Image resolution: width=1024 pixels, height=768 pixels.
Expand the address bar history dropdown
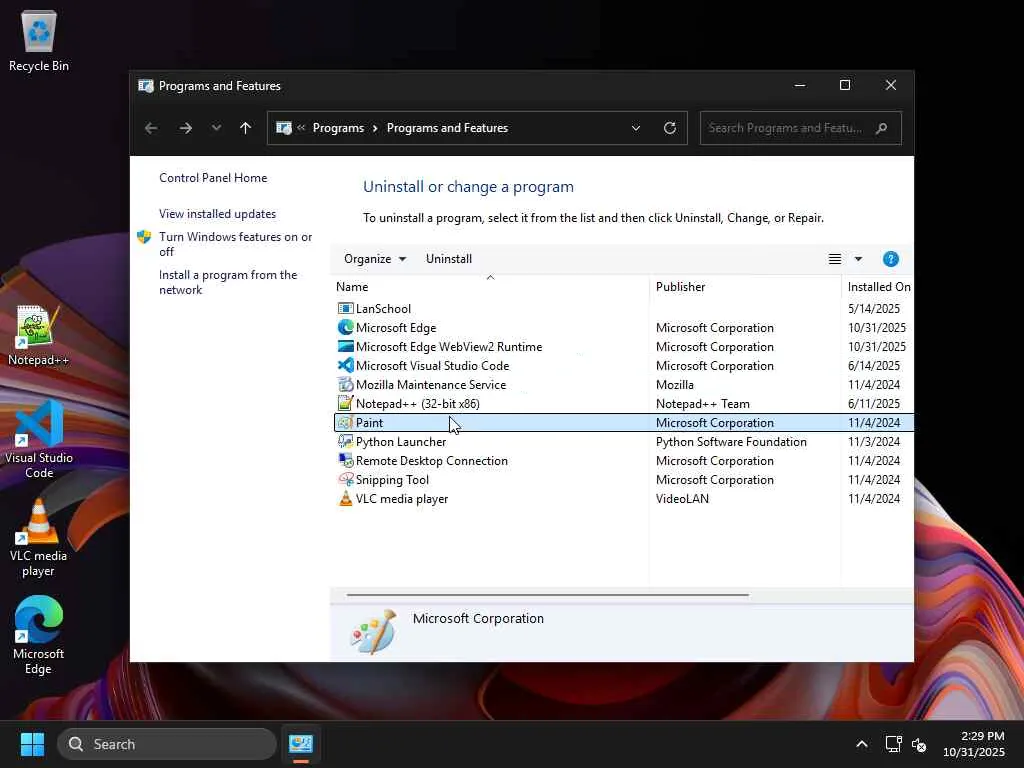[635, 128]
